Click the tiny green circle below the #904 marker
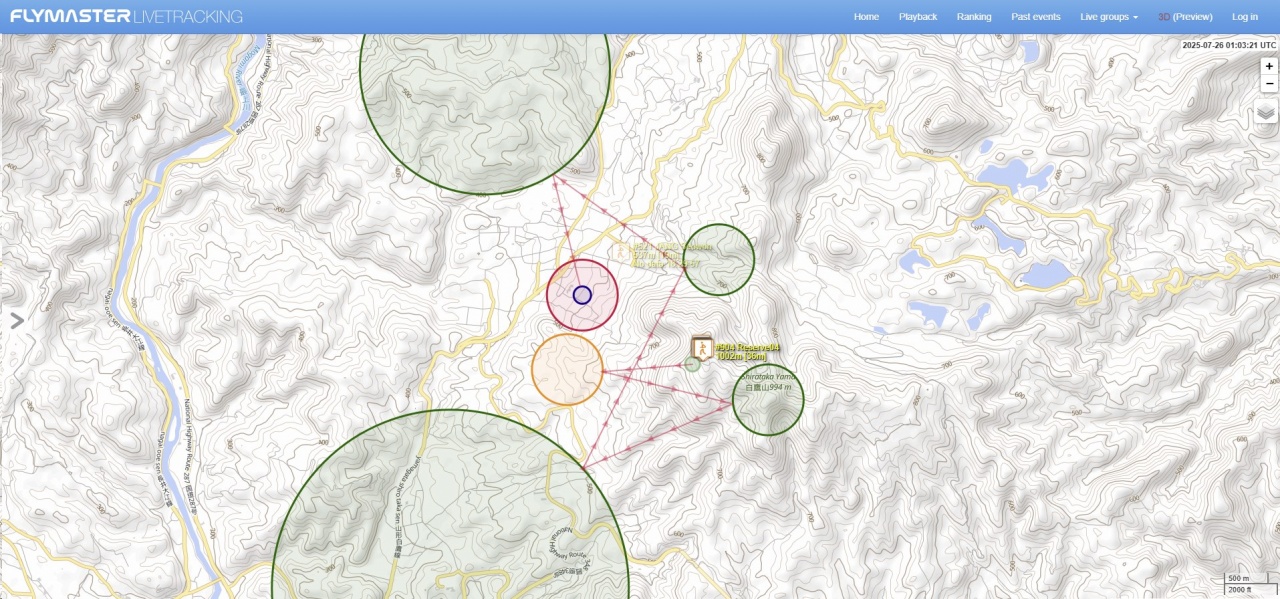This screenshot has height=599, width=1280. 692,364
